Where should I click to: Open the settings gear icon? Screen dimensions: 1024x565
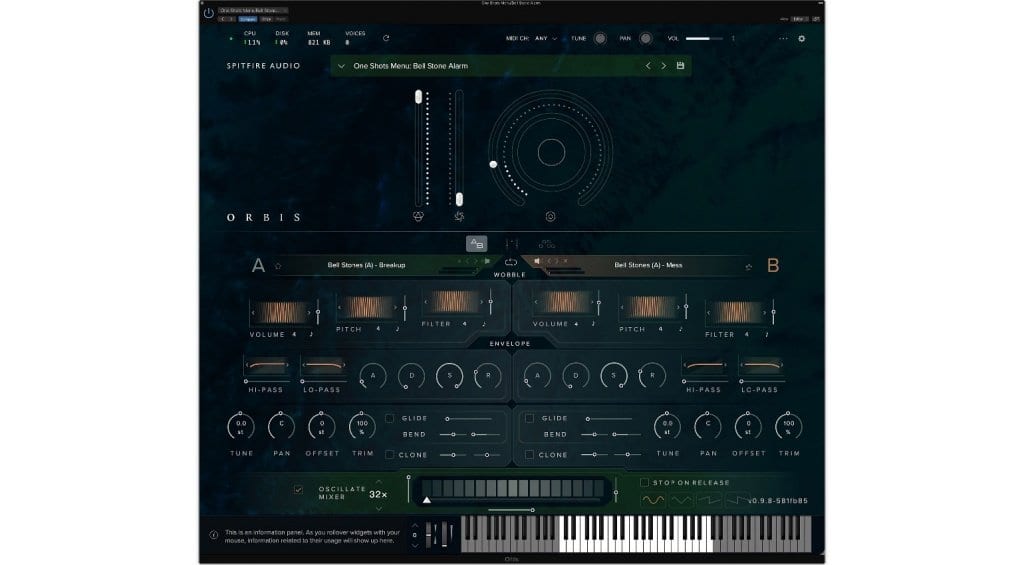(x=801, y=39)
